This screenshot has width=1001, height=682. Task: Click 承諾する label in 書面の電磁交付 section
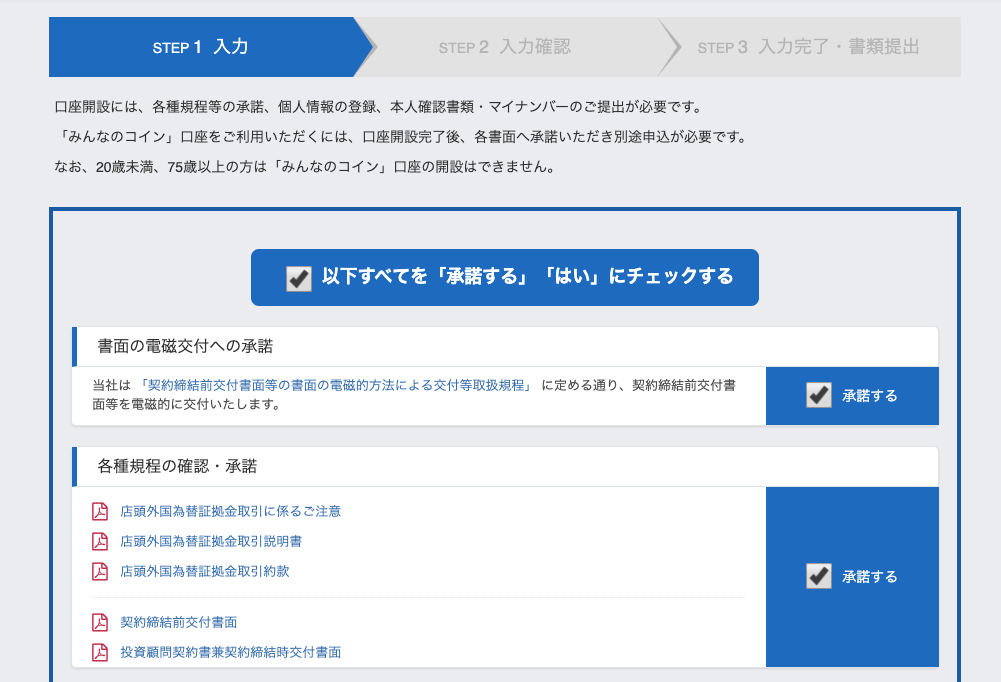[x=869, y=396]
